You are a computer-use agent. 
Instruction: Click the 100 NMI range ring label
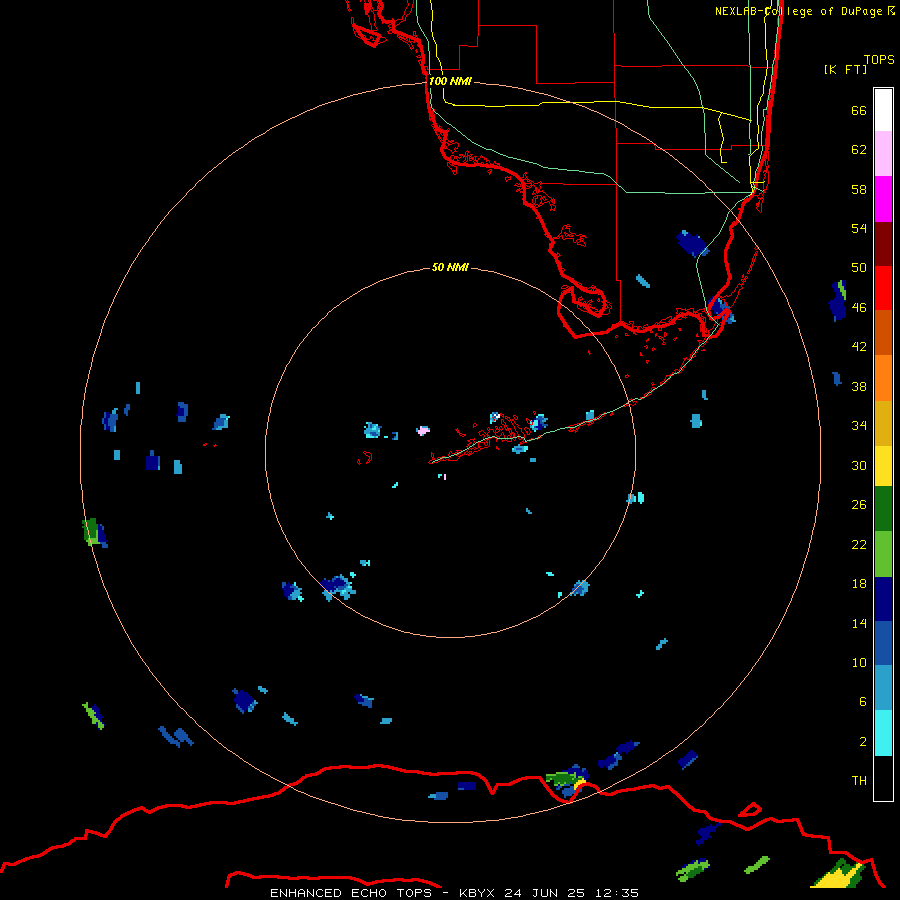(450, 81)
